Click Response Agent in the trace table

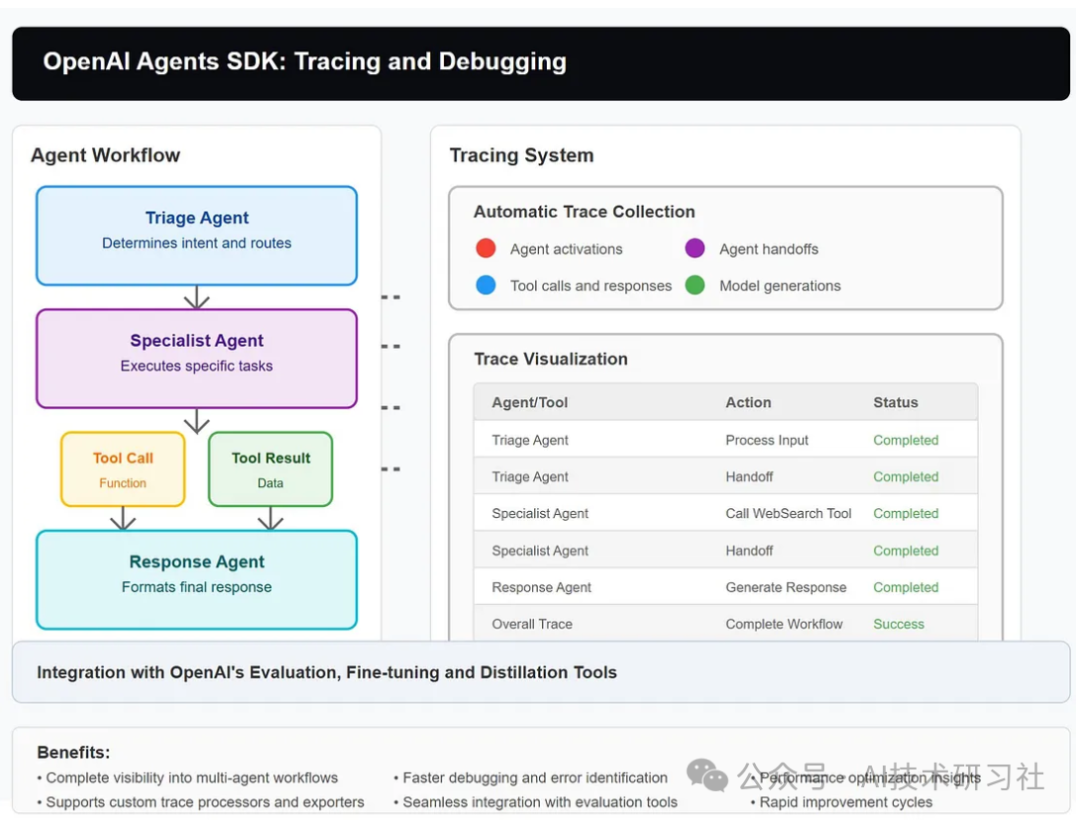coord(541,587)
